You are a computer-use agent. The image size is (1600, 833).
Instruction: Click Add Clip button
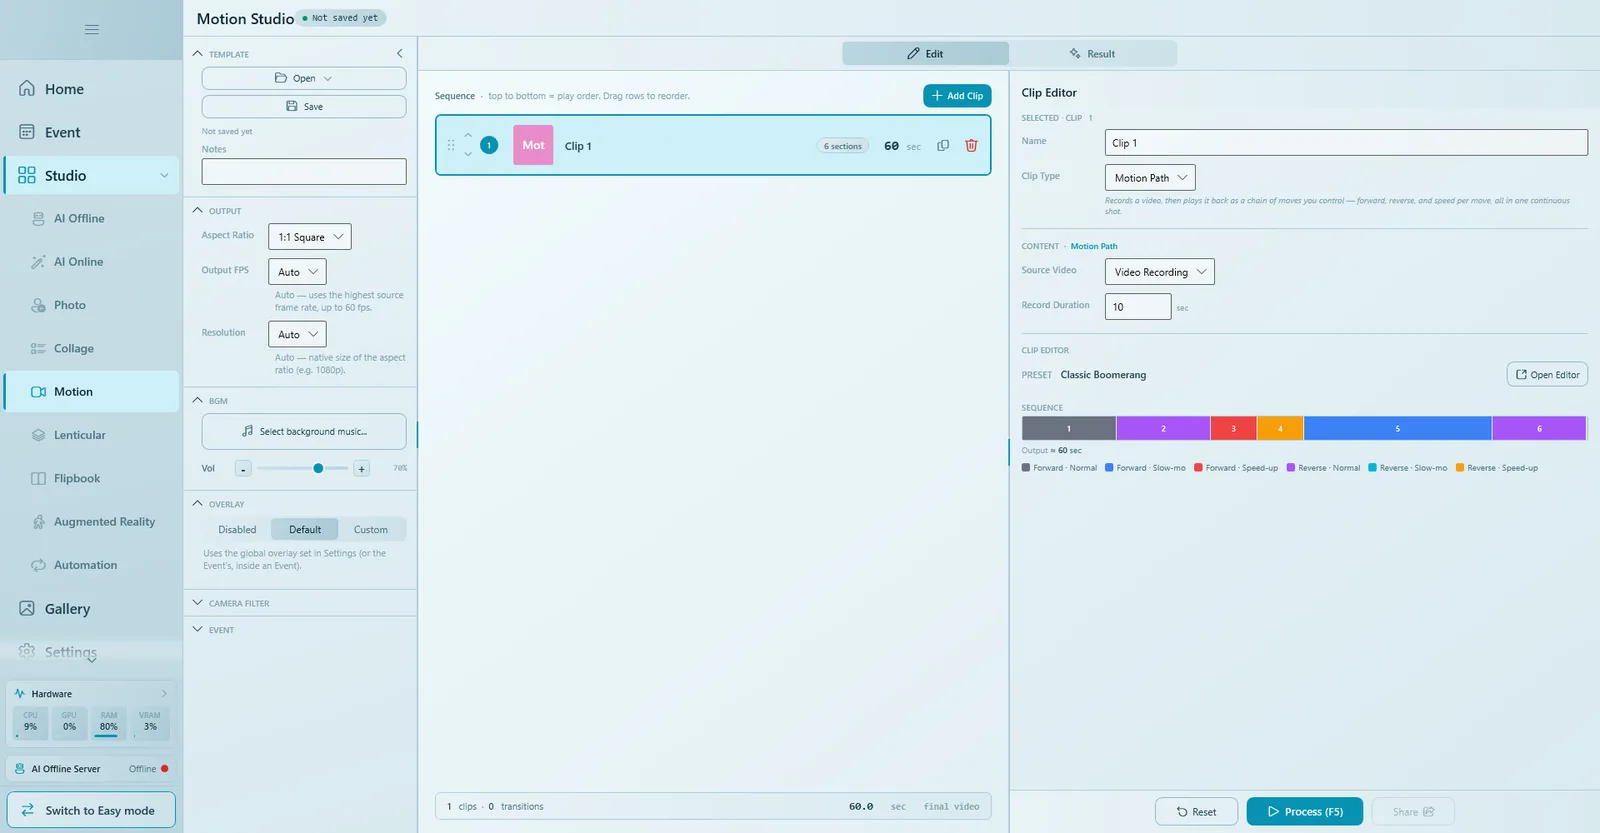click(x=957, y=96)
